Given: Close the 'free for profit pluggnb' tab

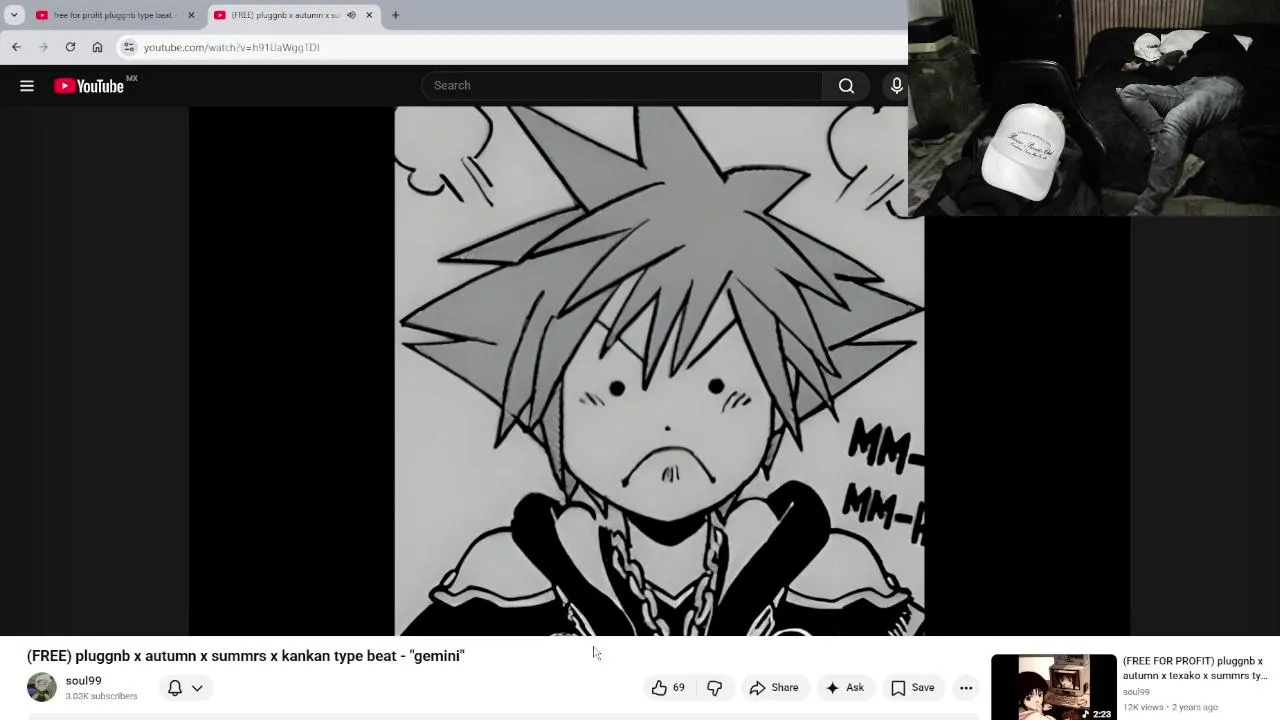Looking at the screenshot, I should [191, 15].
